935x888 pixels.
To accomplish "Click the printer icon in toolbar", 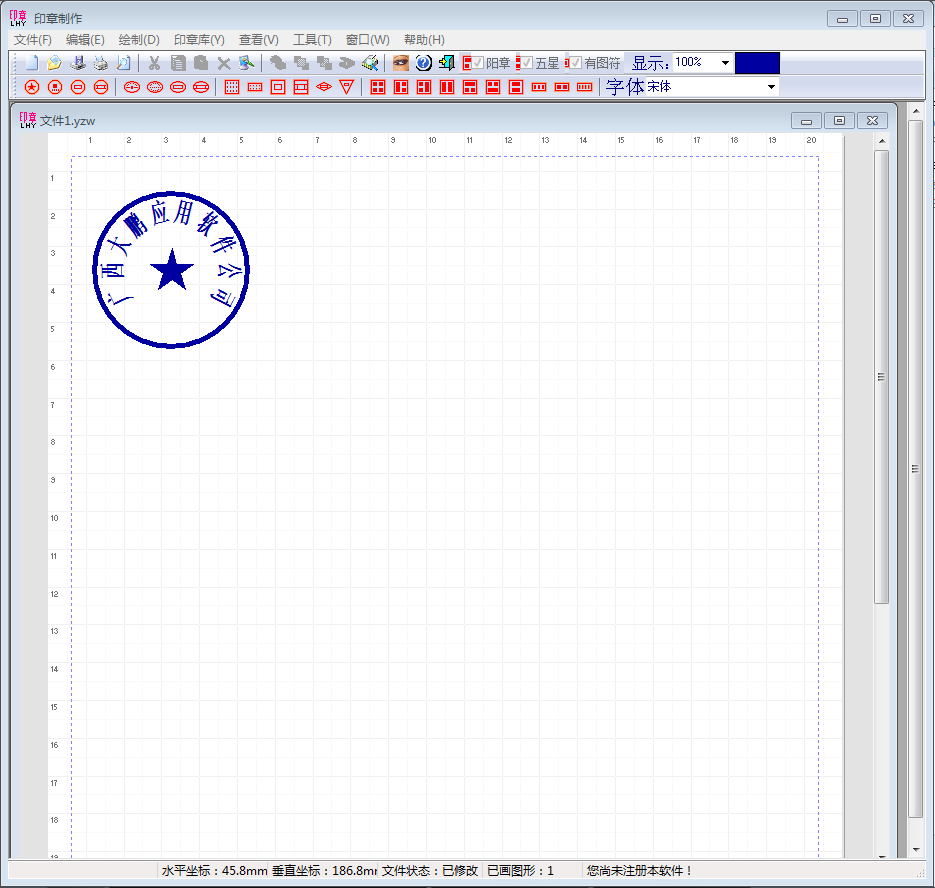I will coord(100,63).
